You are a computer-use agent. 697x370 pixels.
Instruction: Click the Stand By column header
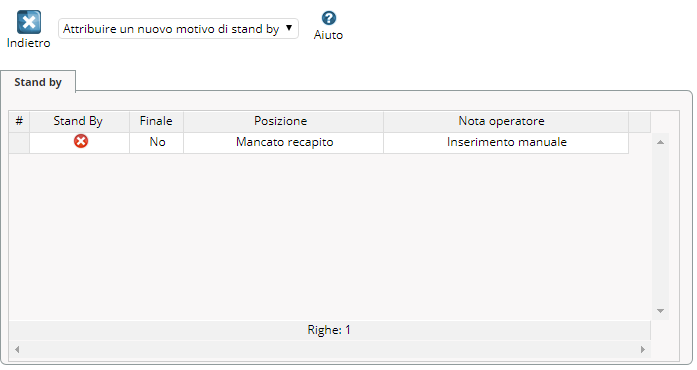coord(79,121)
